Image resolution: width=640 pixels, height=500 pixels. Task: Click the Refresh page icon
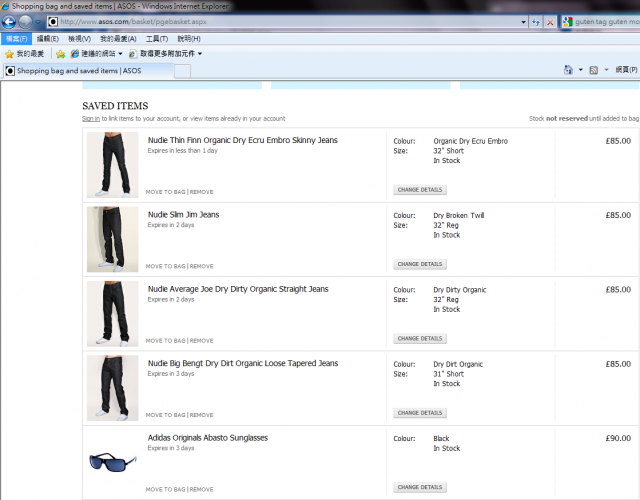536,22
